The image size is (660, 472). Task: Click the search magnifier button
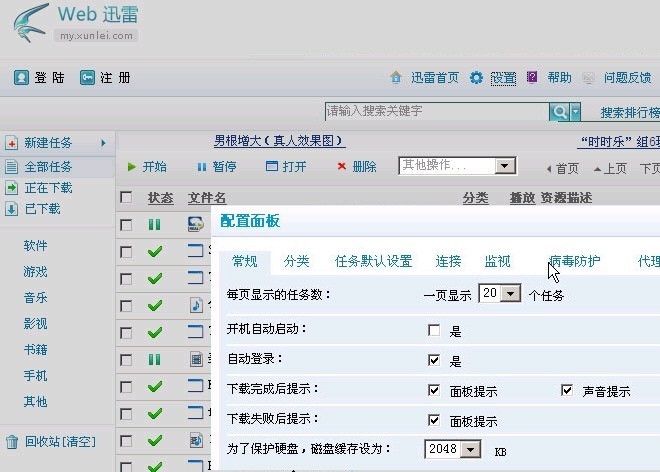[x=562, y=111]
